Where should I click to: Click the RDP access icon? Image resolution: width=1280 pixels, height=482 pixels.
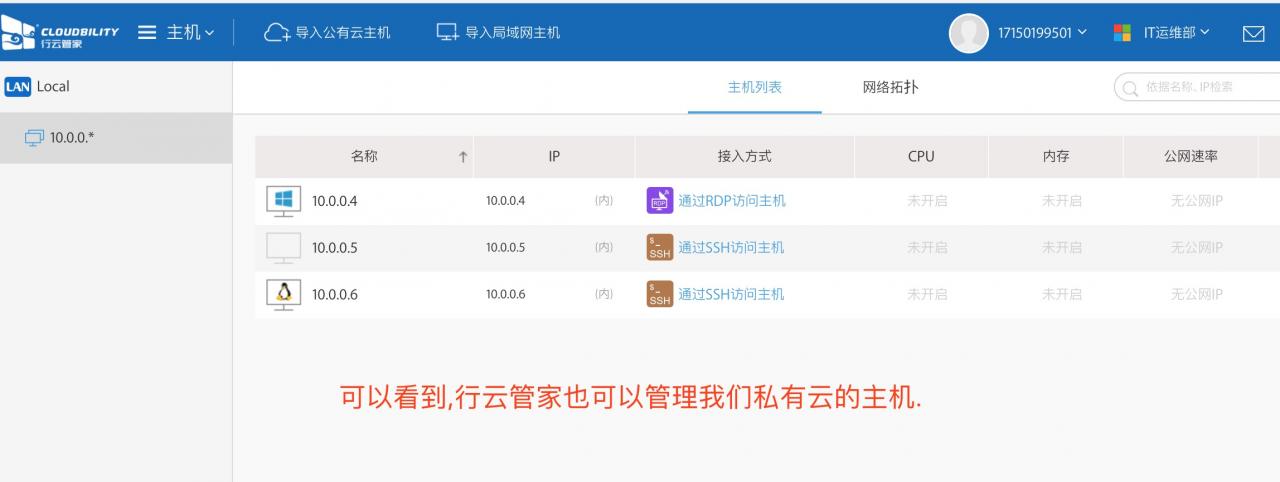point(659,200)
